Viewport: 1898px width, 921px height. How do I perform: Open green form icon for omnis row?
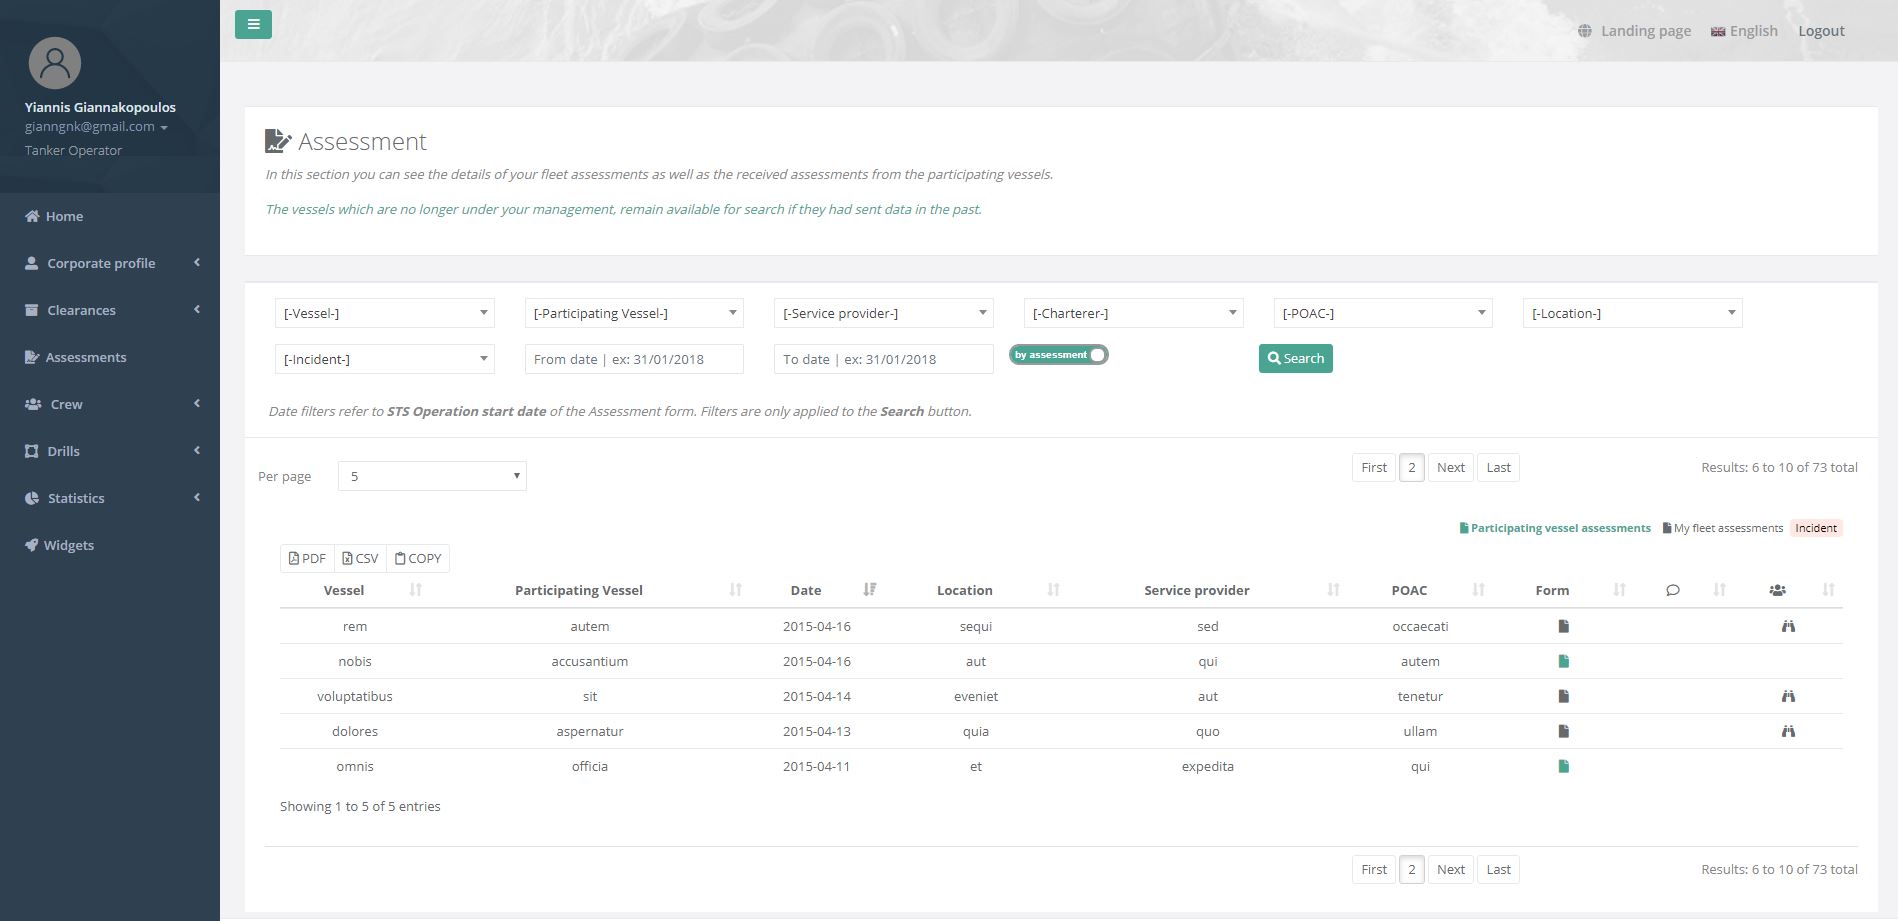click(1563, 766)
